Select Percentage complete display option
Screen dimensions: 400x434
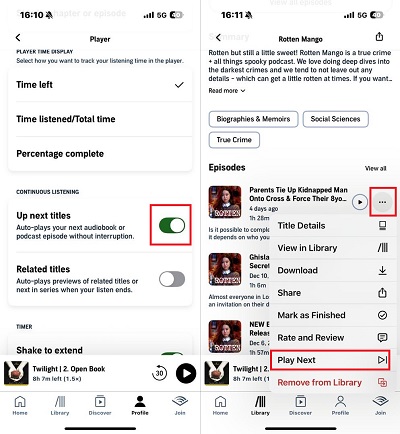pyautogui.click(x=100, y=154)
